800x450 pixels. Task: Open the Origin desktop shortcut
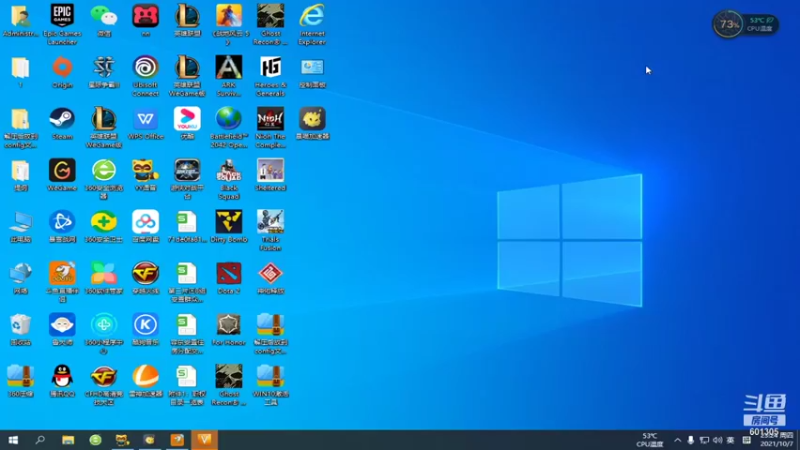click(x=62, y=72)
